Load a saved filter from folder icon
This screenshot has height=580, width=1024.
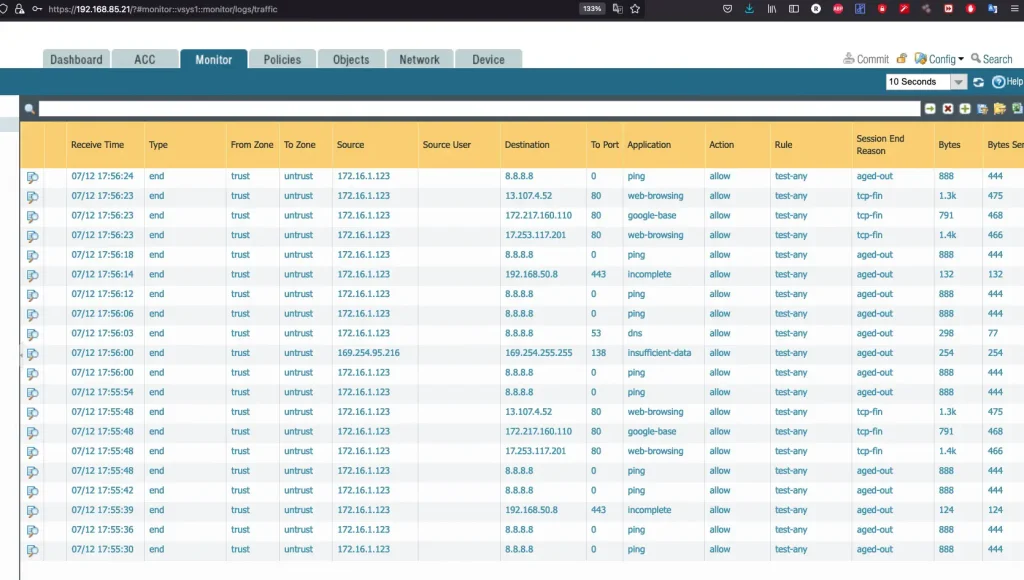[999, 109]
